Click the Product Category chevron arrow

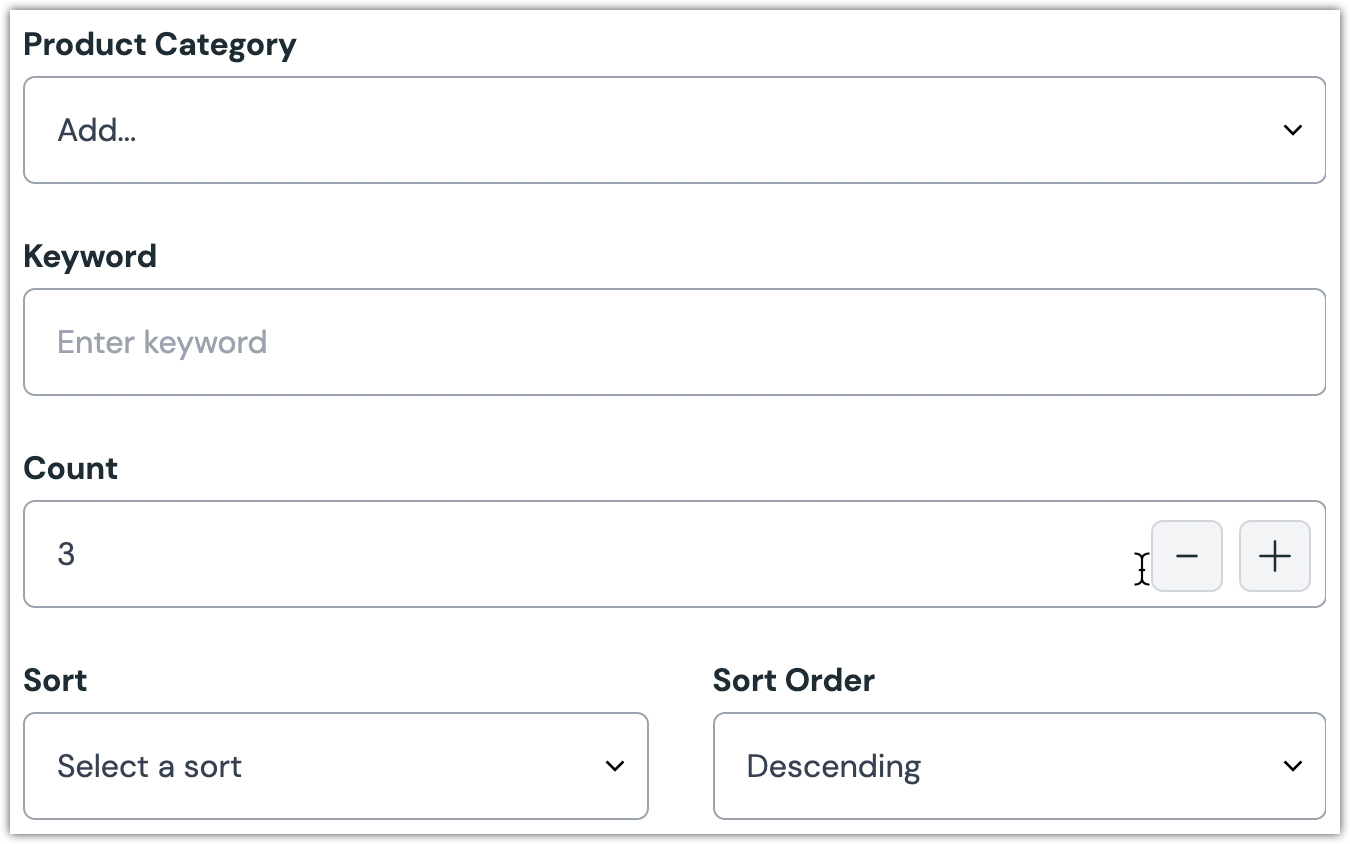point(1292,130)
